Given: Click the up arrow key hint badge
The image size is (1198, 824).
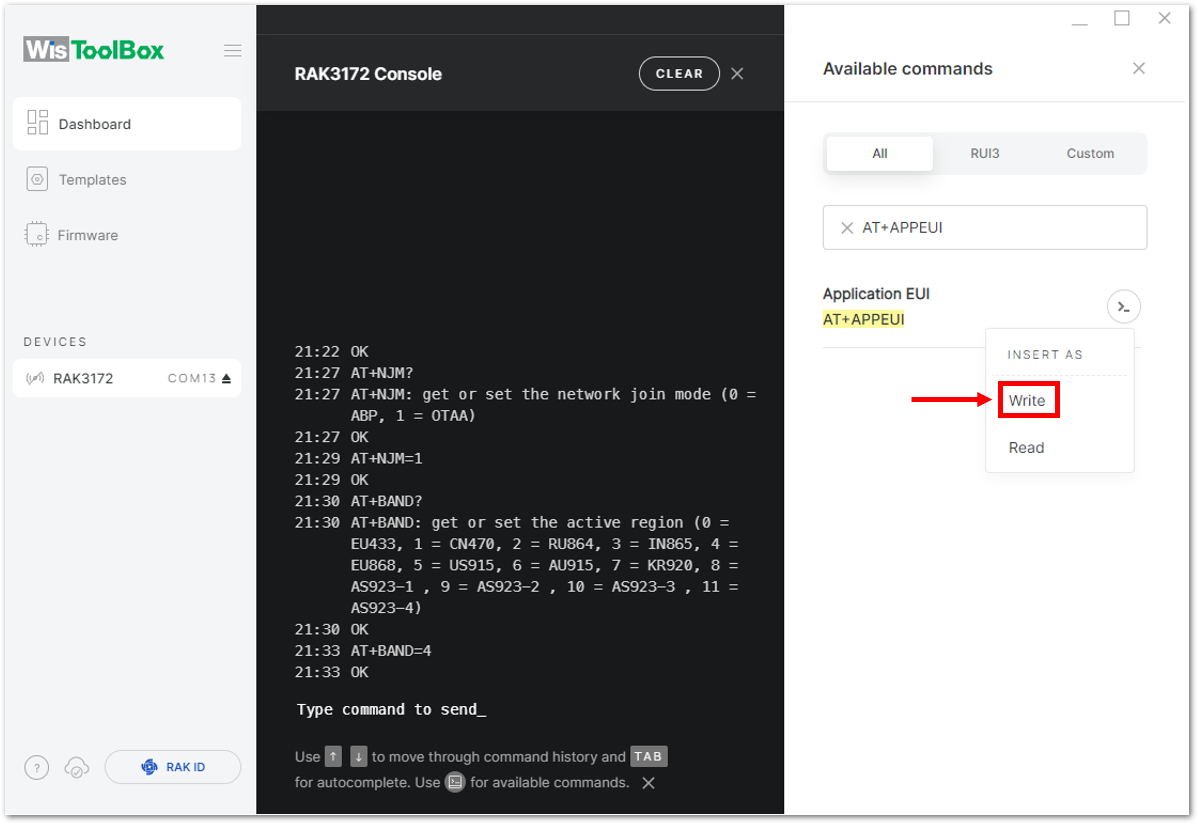Looking at the screenshot, I should [x=333, y=756].
